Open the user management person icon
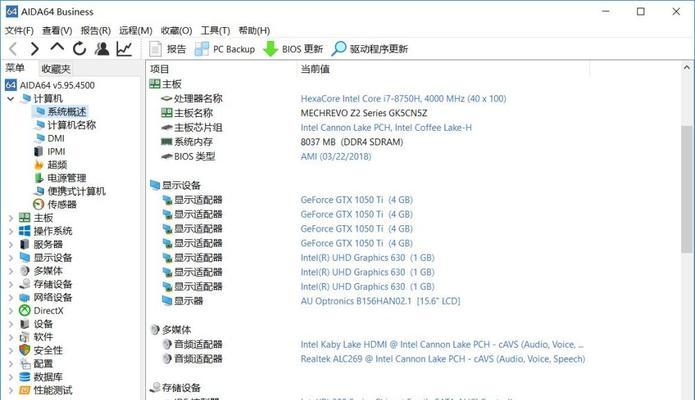The height and width of the screenshot is (400, 695). [102, 48]
